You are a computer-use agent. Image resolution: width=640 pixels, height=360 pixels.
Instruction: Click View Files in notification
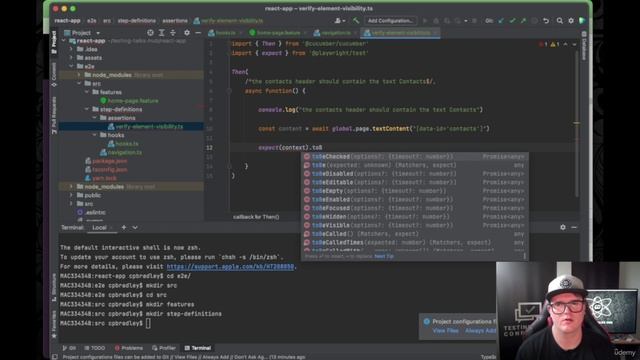(445, 331)
